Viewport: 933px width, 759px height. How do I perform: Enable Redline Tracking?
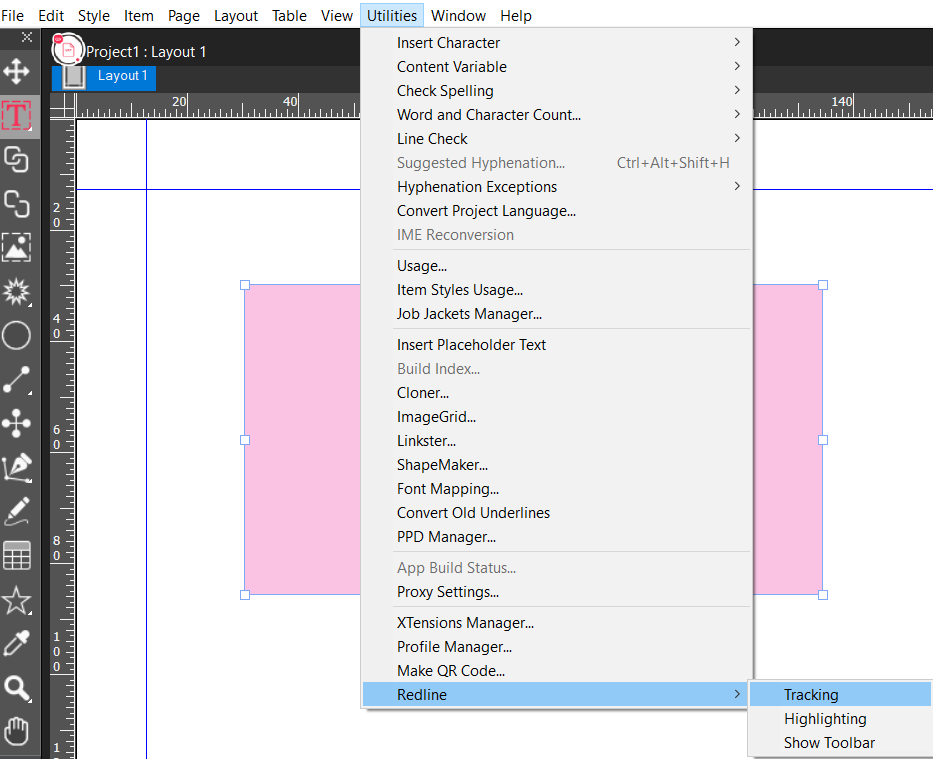[811, 694]
